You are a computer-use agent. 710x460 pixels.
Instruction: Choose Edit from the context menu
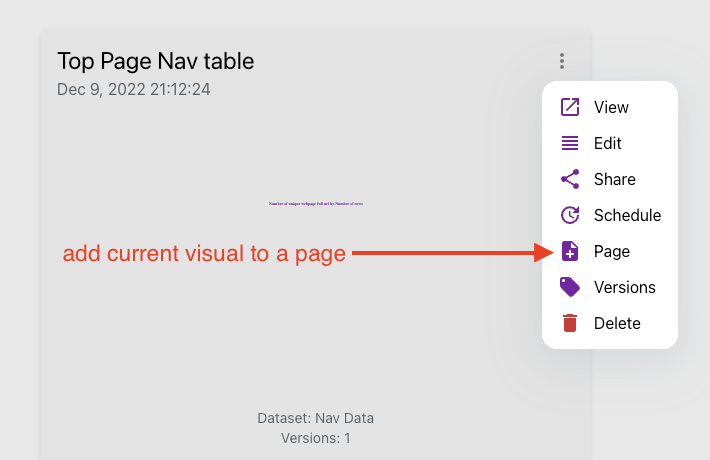pos(609,143)
